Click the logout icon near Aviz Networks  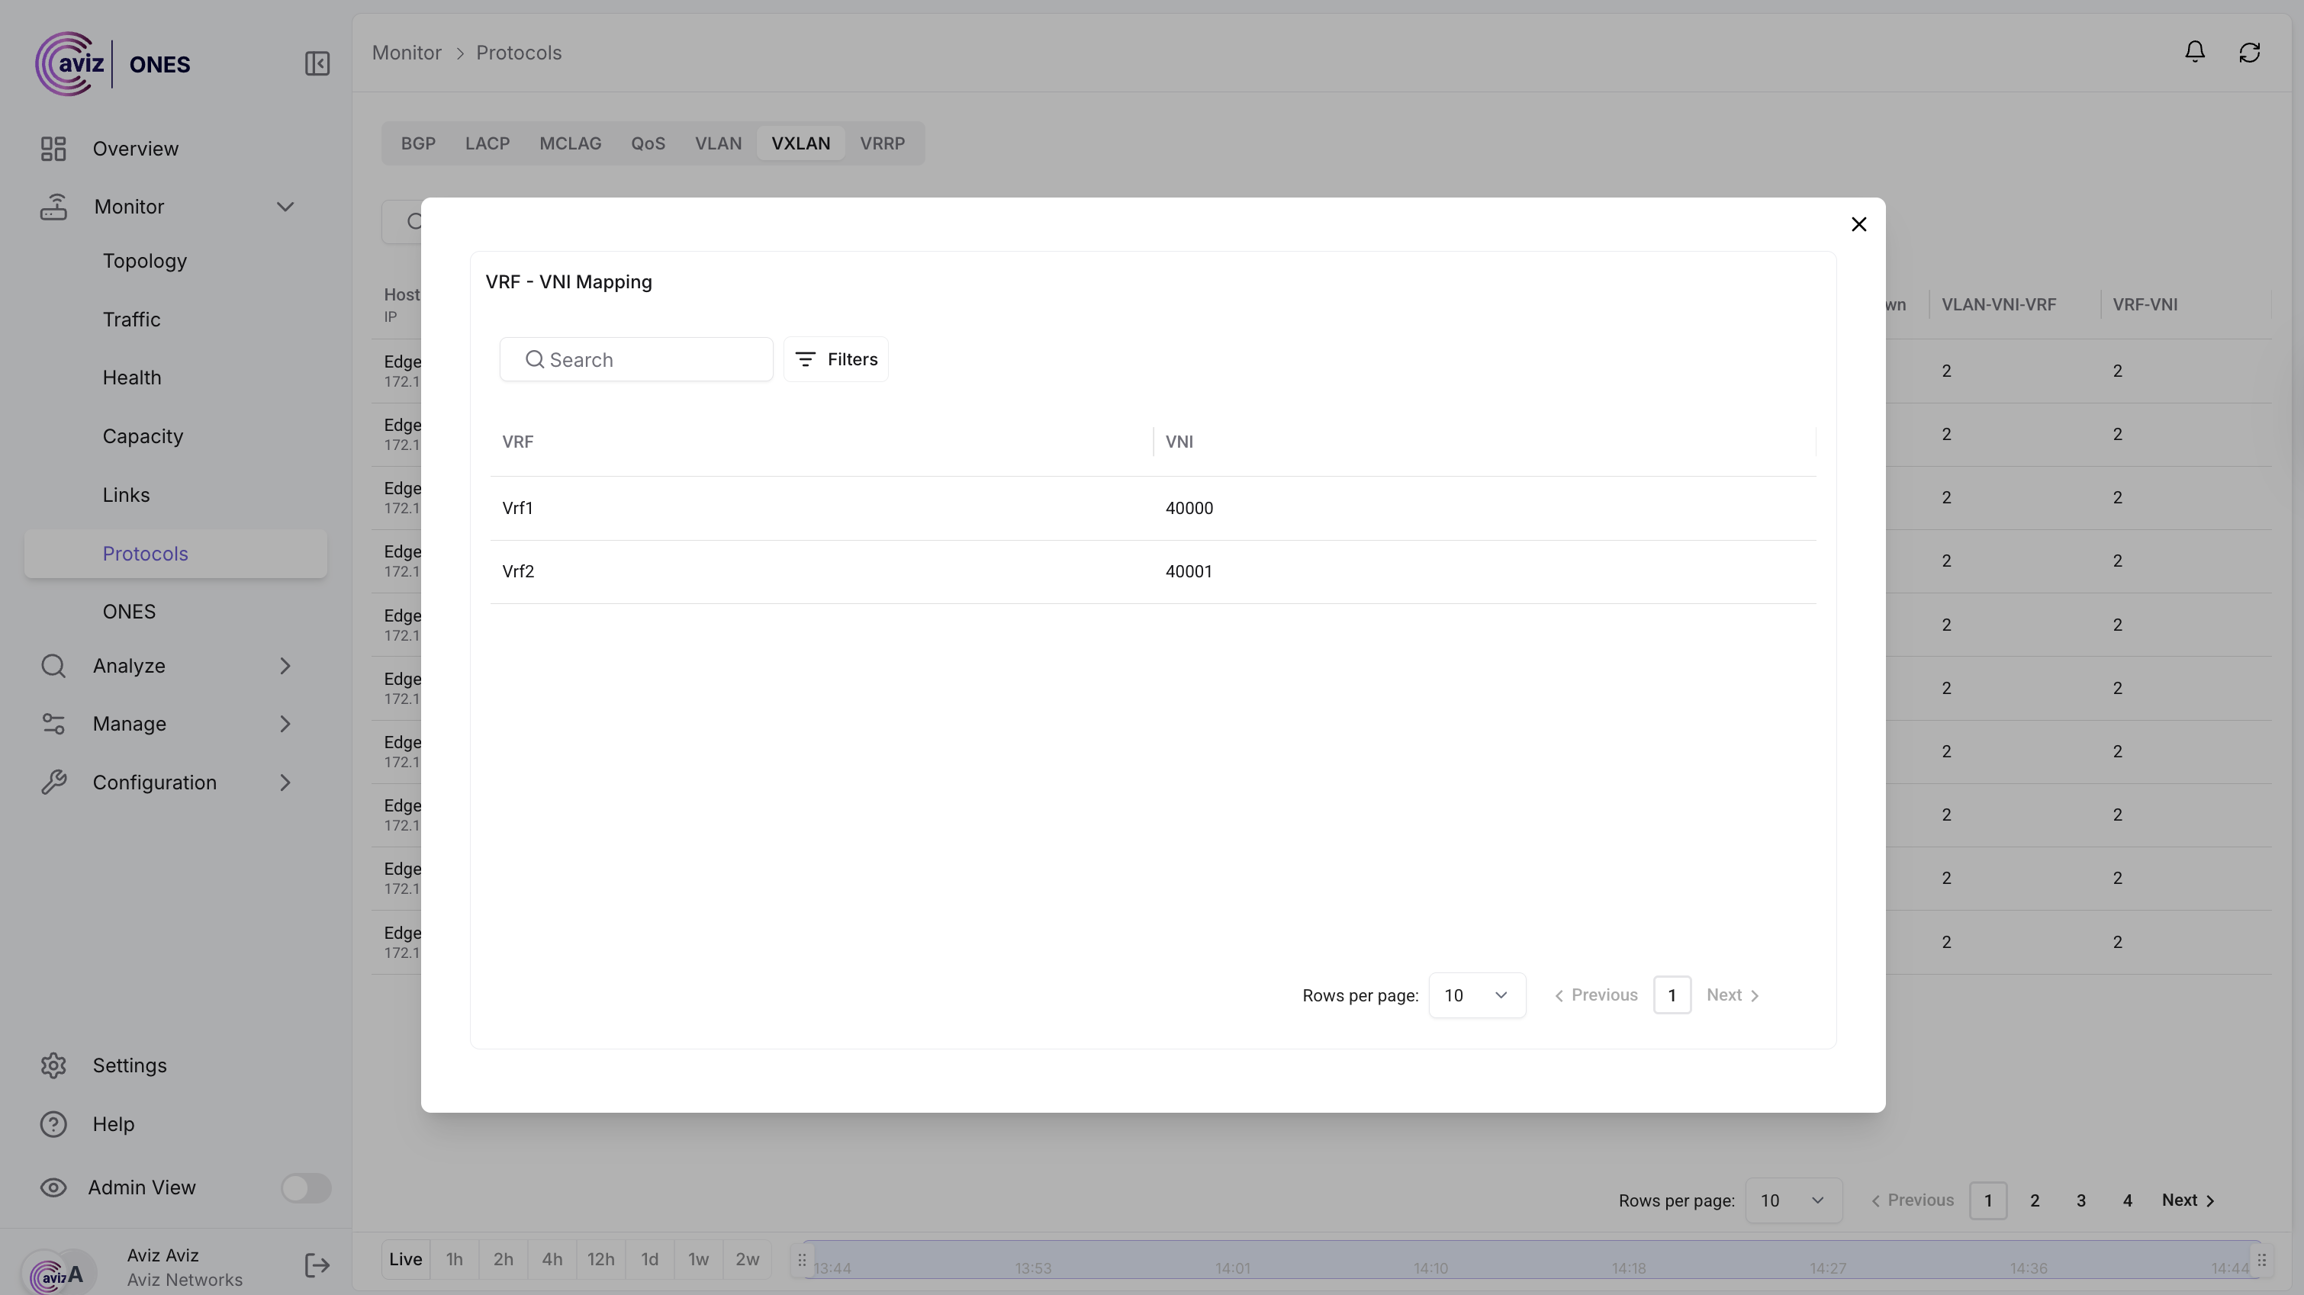coord(317,1265)
